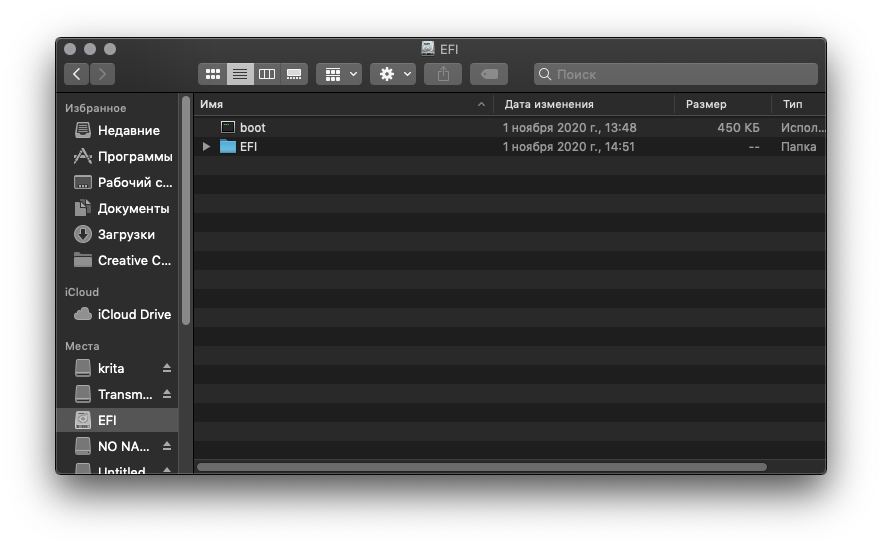This screenshot has width=882, height=548.
Task: Open the group-by arrangement dropdown
Action: pyautogui.click(x=339, y=74)
